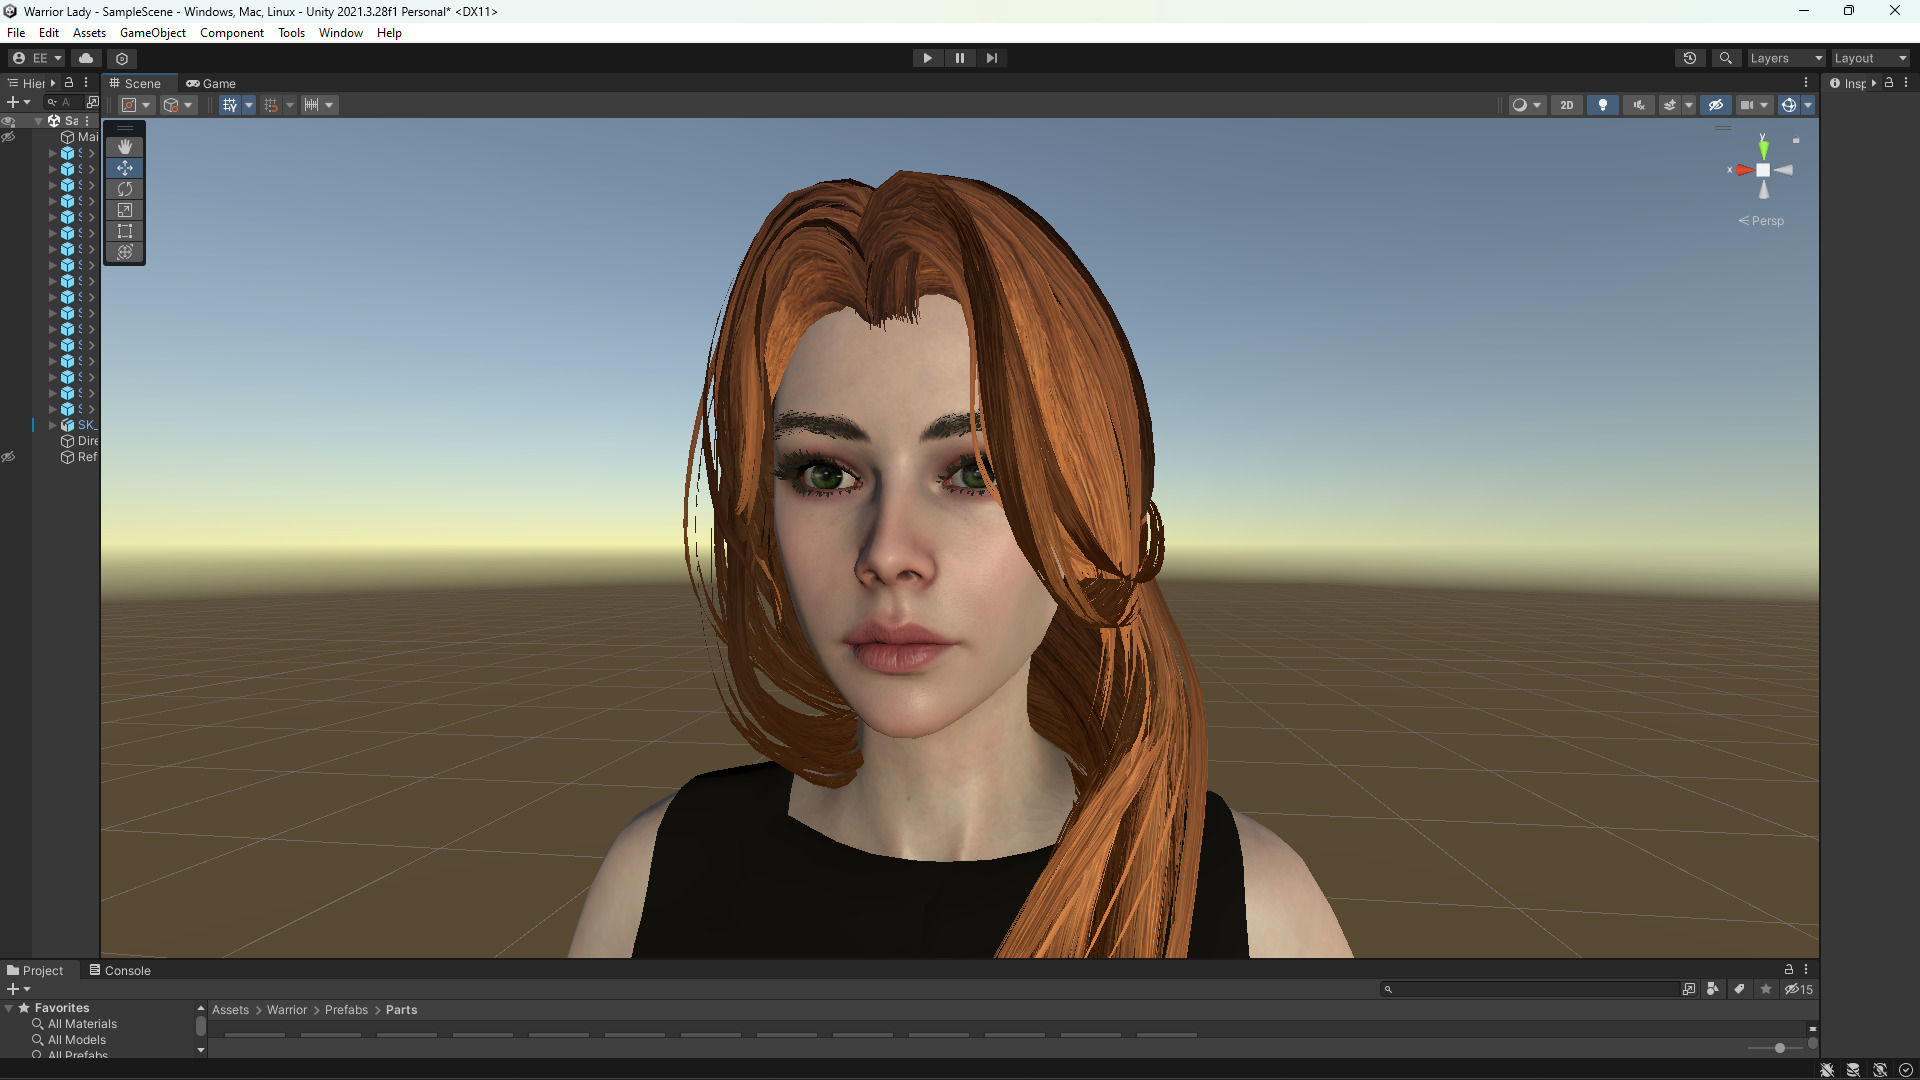Open the draw mode shading dropdown

tap(1527, 105)
